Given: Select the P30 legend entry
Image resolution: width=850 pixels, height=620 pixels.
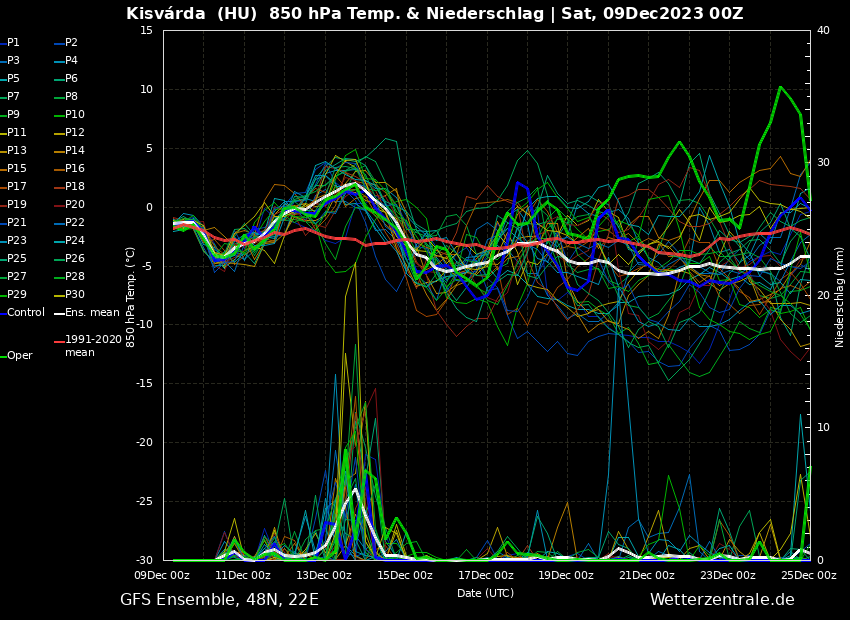Looking at the screenshot, I should tap(74, 295).
